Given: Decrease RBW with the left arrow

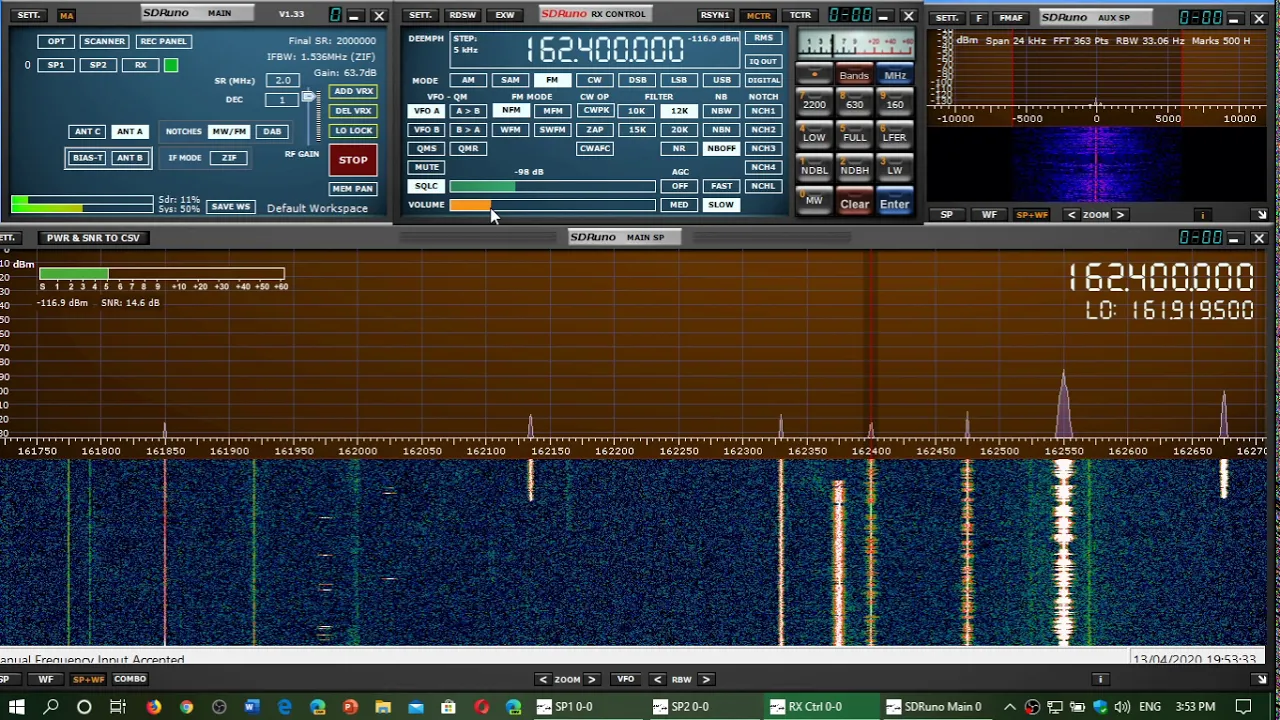Looking at the screenshot, I should (x=657, y=679).
